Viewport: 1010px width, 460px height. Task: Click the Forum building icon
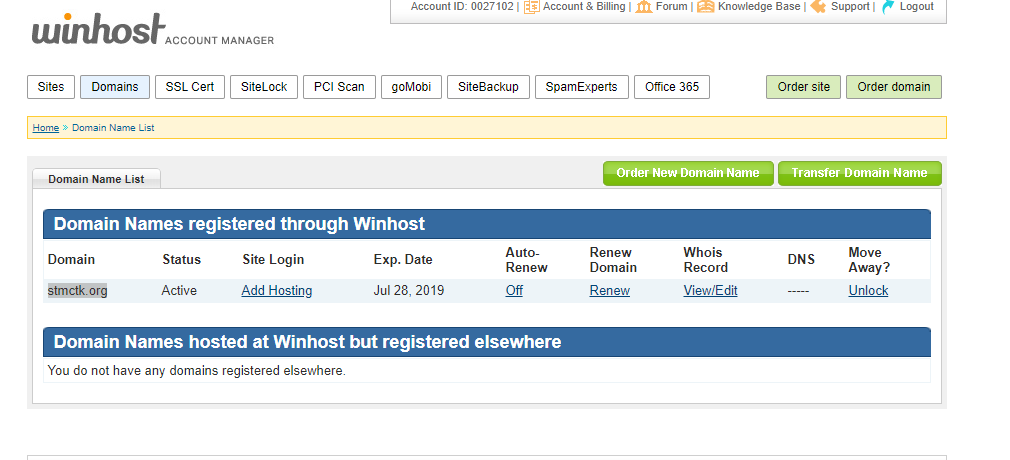click(644, 7)
